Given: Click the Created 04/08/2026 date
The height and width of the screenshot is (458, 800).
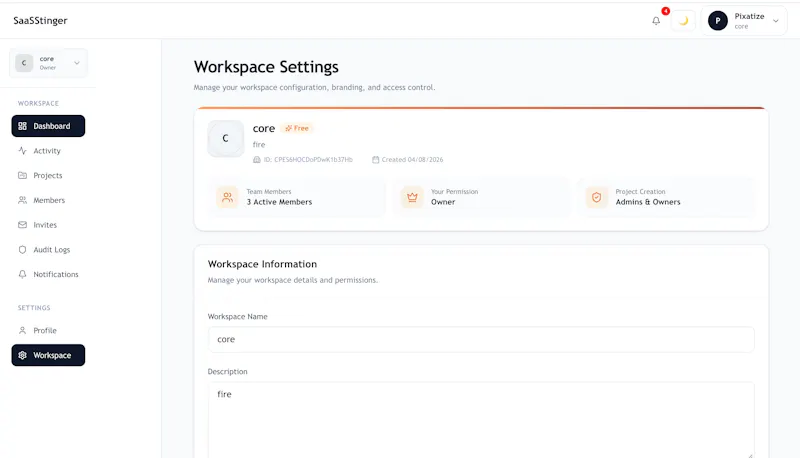Looking at the screenshot, I should [x=412, y=160].
